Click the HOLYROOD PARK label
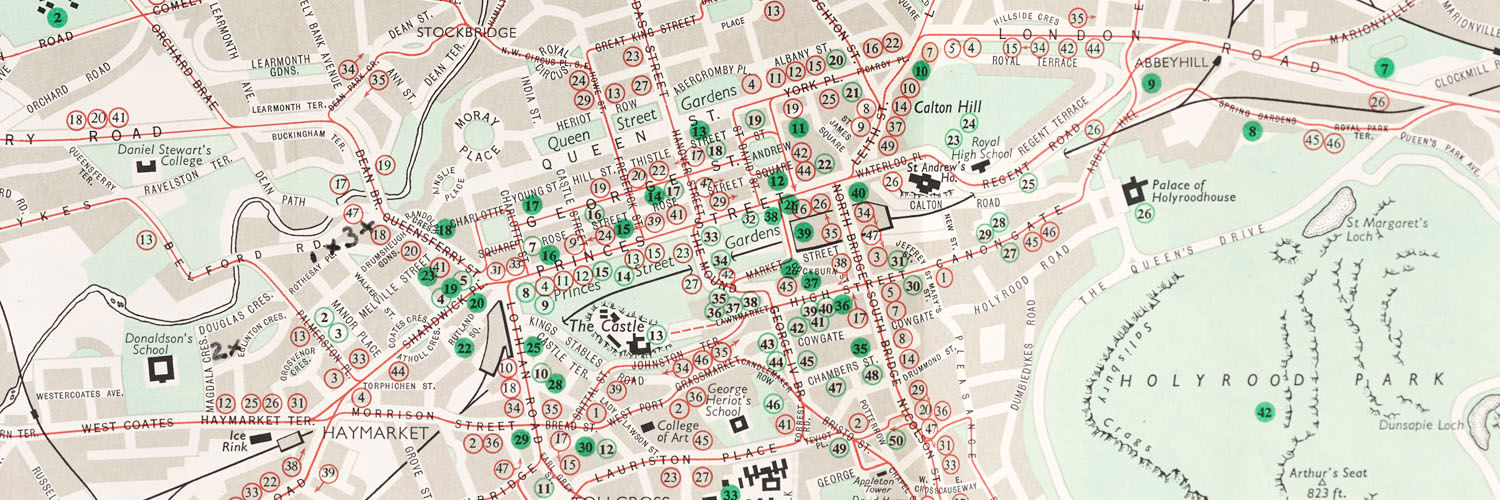The width and height of the screenshot is (1500, 500). [1282, 381]
